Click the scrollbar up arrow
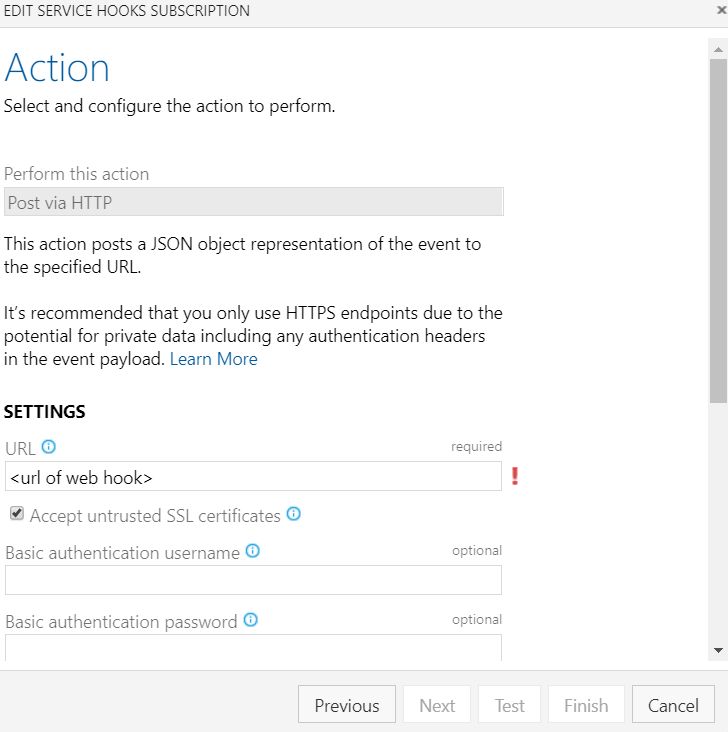This screenshot has width=728, height=732. [x=718, y=49]
